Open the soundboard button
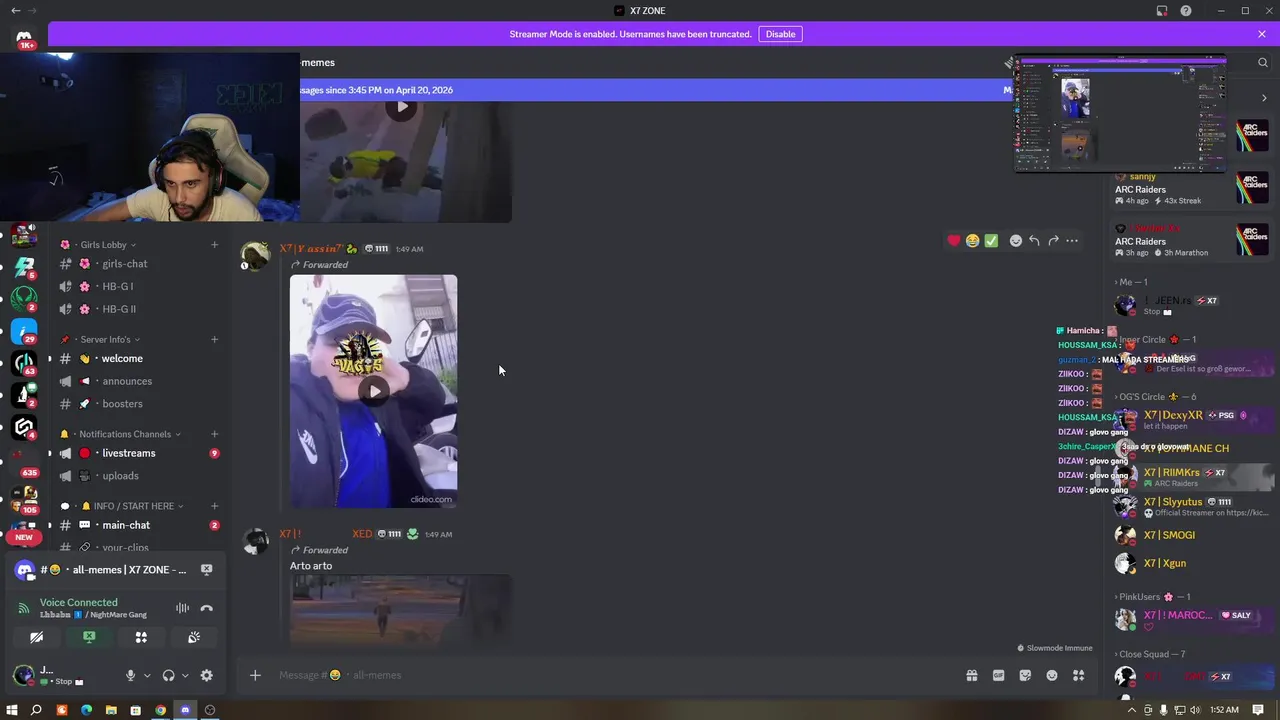 click(194, 637)
